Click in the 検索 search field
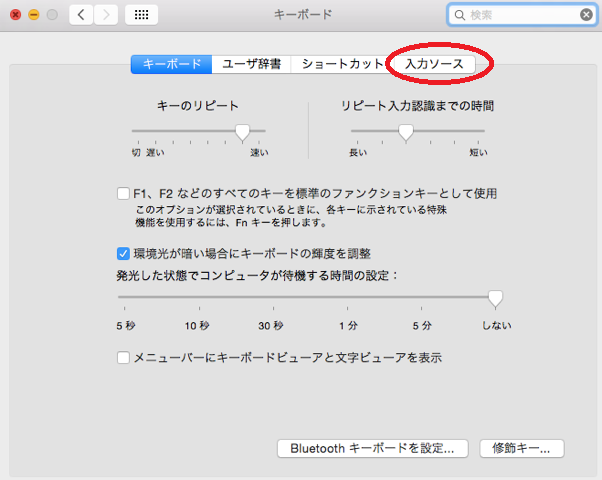The height and width of the screenshot is (480, 602). coord(522,15)
